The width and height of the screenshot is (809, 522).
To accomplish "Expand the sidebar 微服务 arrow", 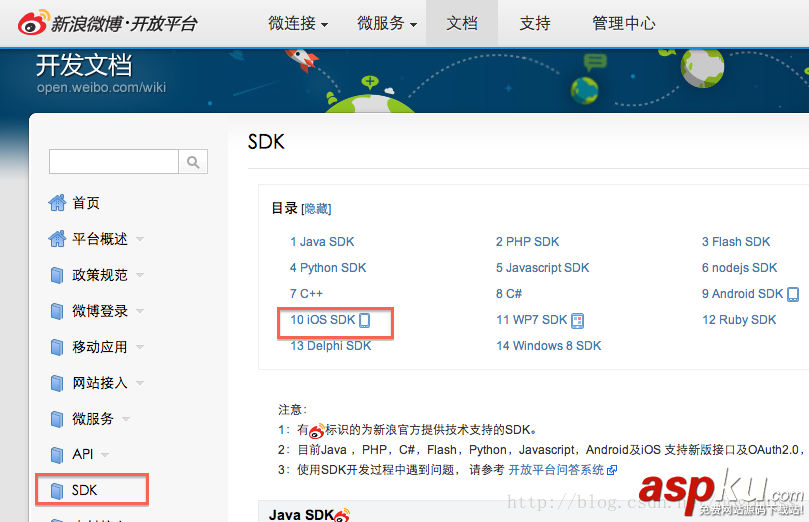I will [126, 419].
